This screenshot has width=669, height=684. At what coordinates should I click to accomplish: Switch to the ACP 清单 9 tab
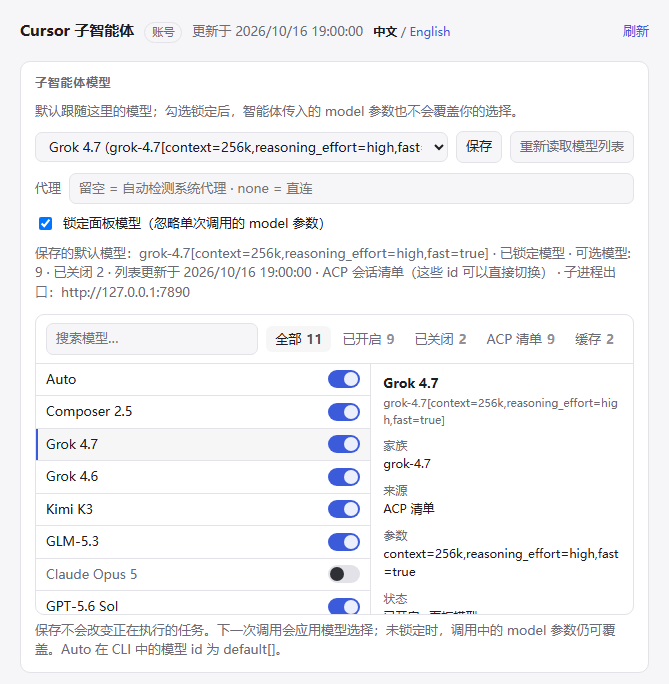[521, 339]
